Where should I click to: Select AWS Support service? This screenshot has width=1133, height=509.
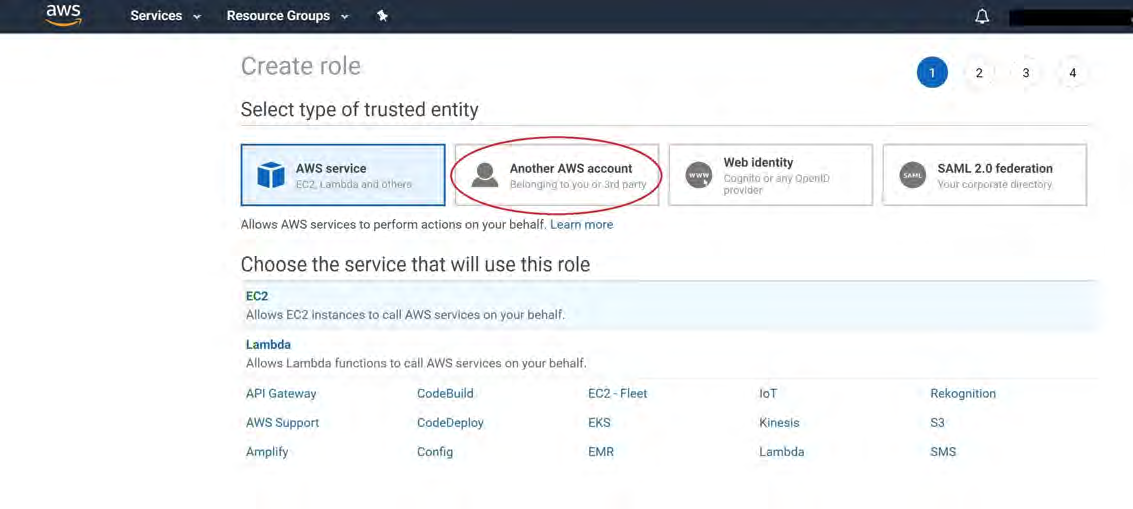pos(283,423)
